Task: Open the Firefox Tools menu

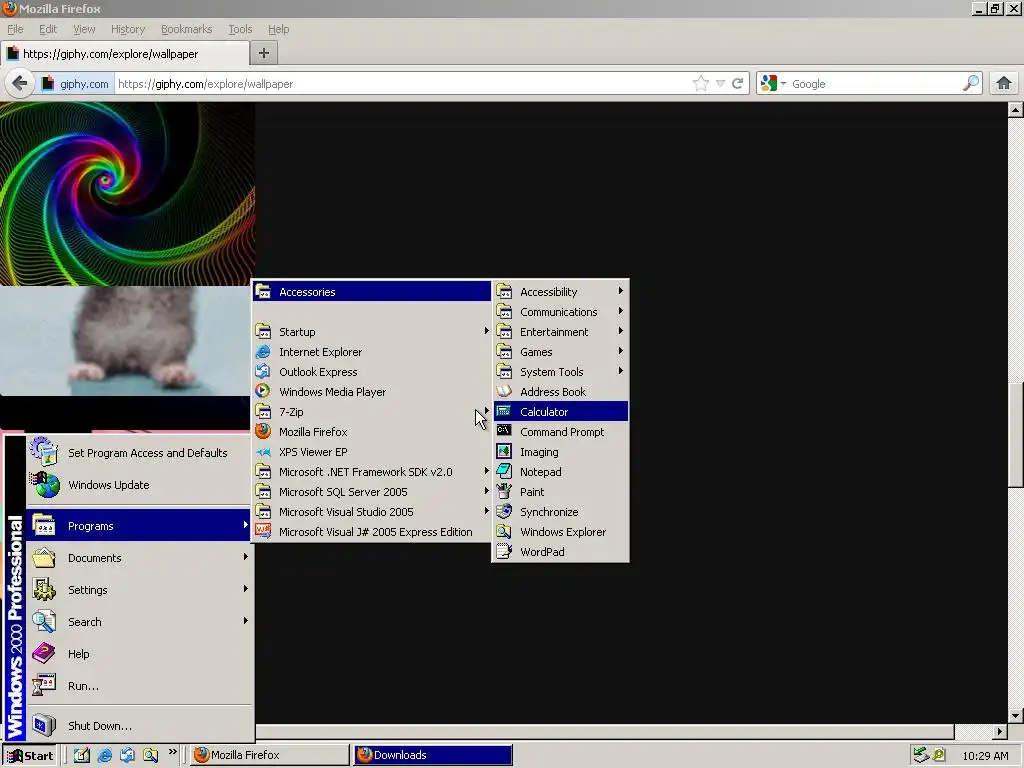Action: click(240, 29)
